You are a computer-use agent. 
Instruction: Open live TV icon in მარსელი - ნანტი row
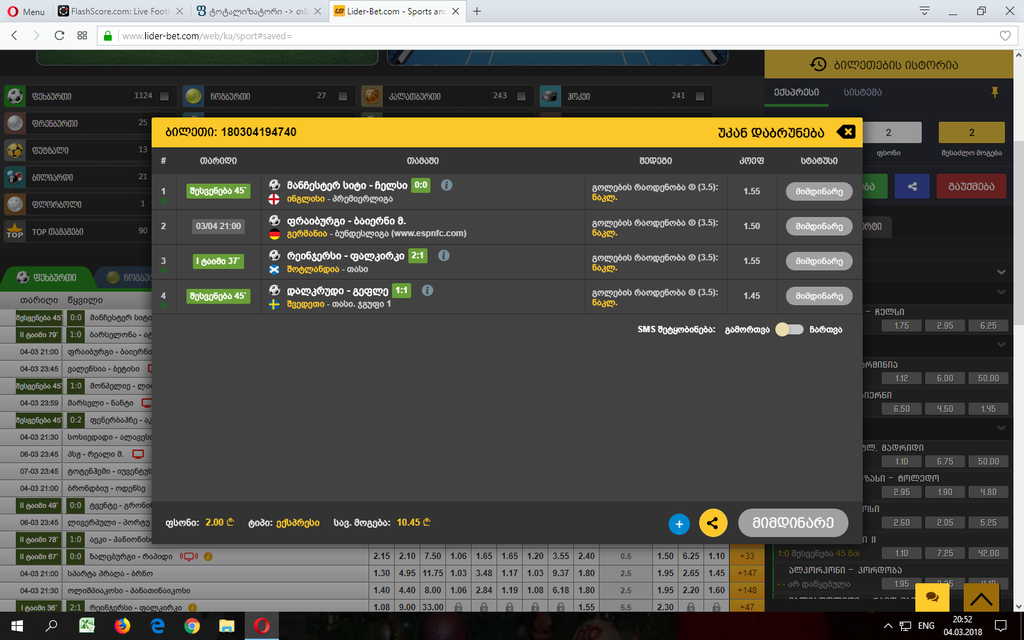point(147,403)
